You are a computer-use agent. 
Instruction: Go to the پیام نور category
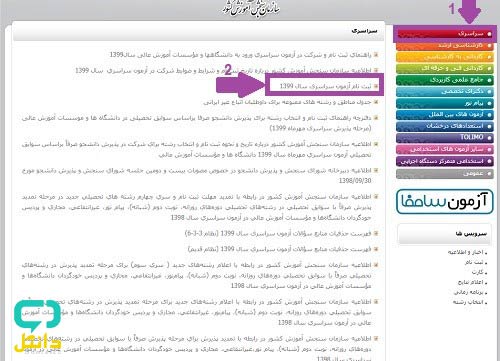[445, 103]
